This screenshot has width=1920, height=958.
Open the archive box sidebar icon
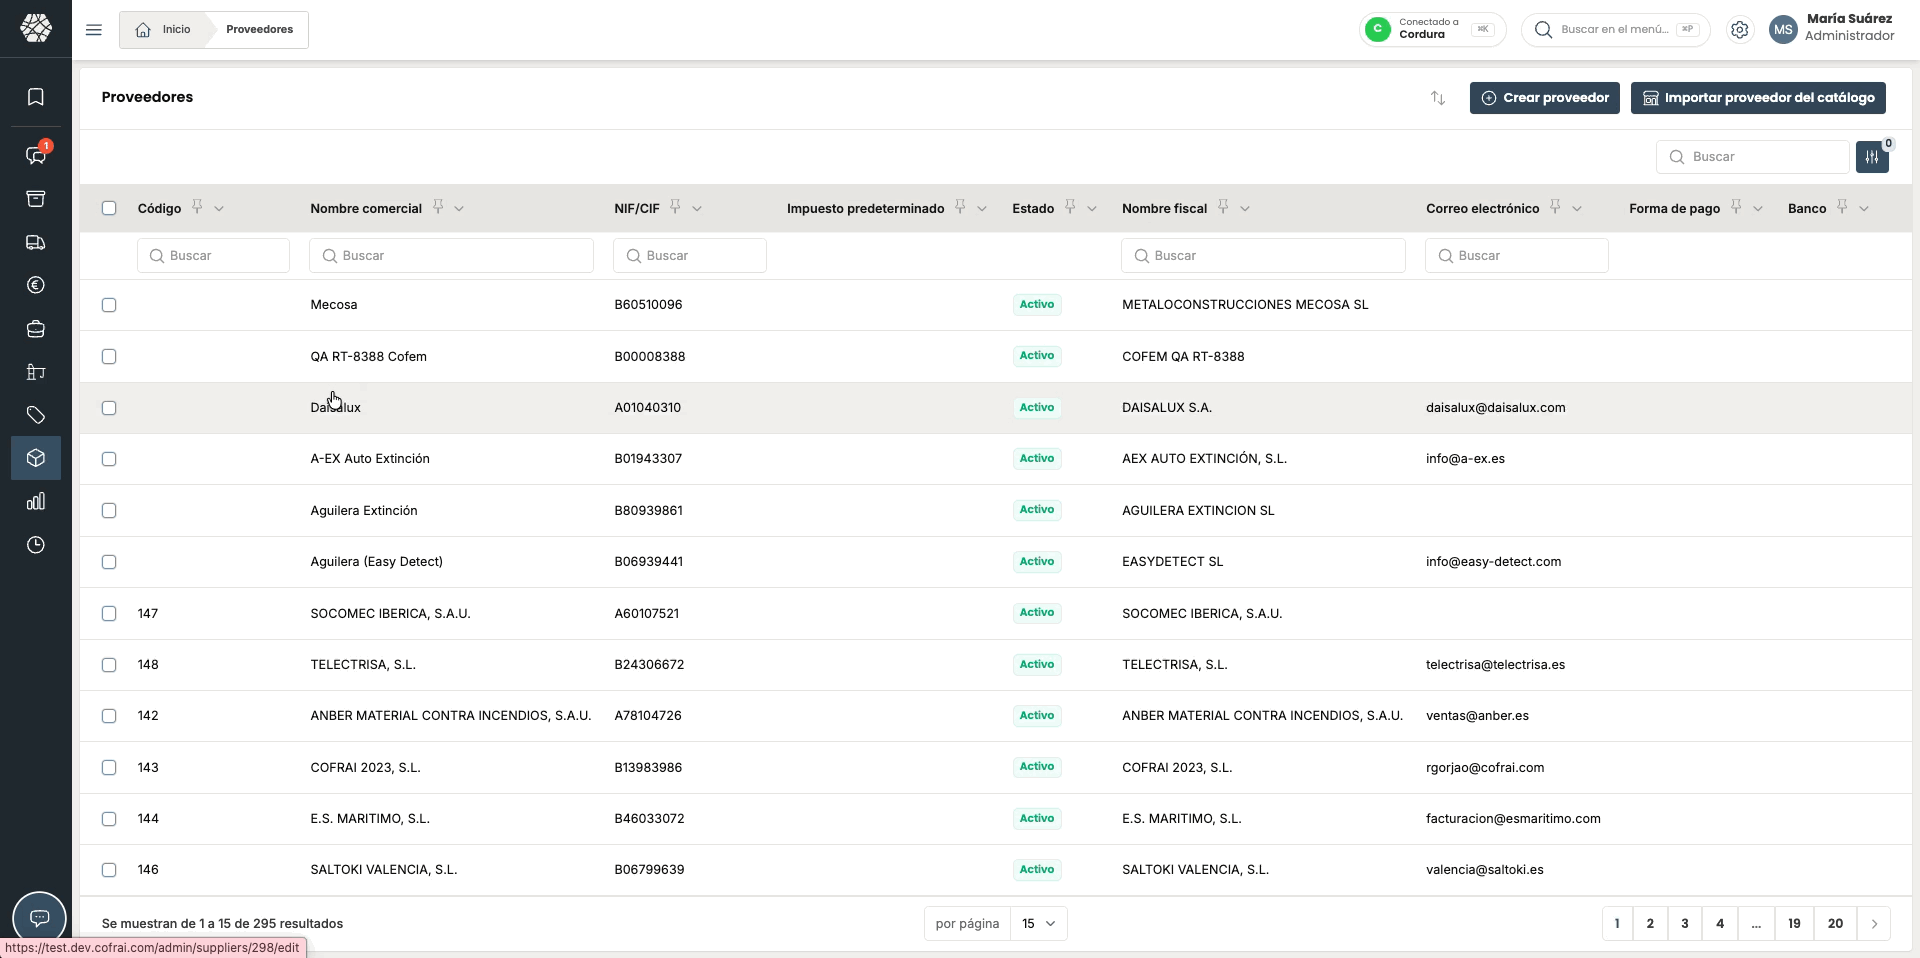[x=36, y=199]
